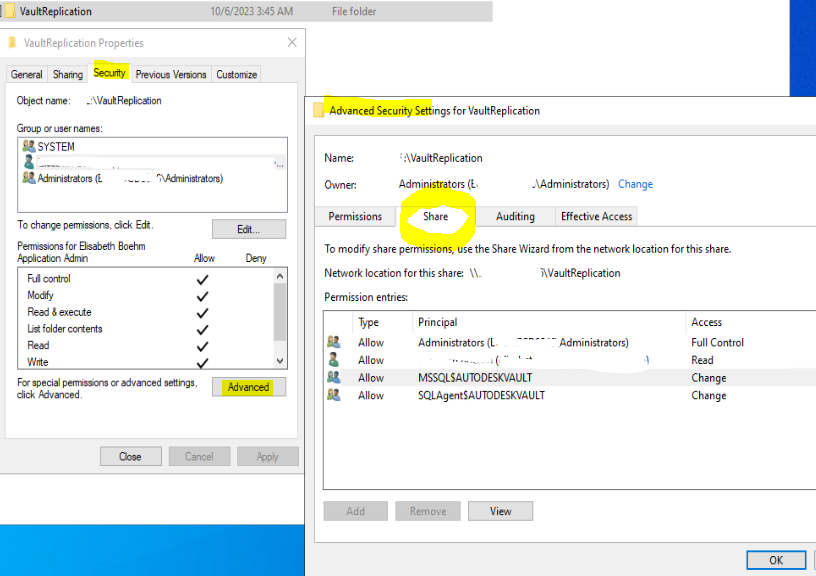Click the user icon on the Read access row

point(334,360)
